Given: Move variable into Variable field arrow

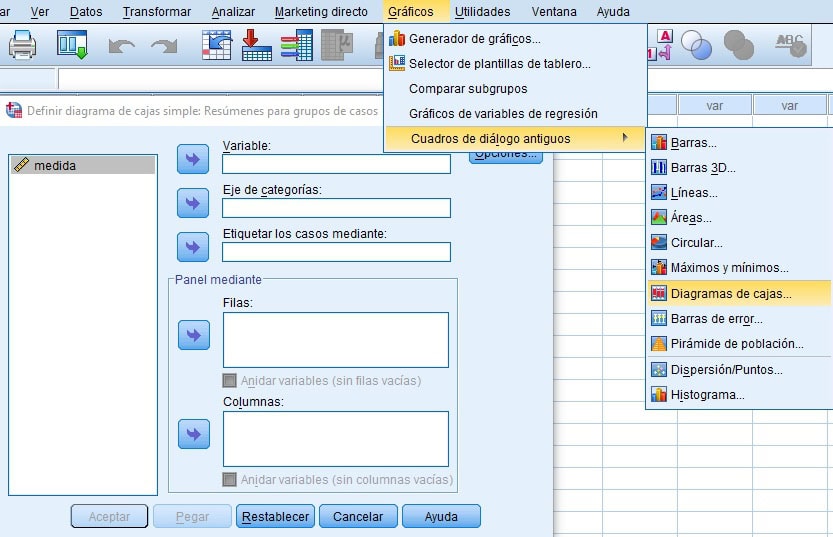Looking at the screenshot, I should click(193, 159).
